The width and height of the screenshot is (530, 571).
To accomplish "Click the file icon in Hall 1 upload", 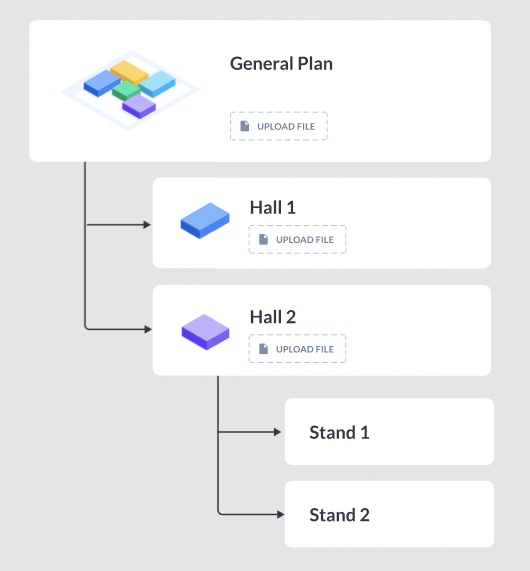I will click(x=263, y=239).
